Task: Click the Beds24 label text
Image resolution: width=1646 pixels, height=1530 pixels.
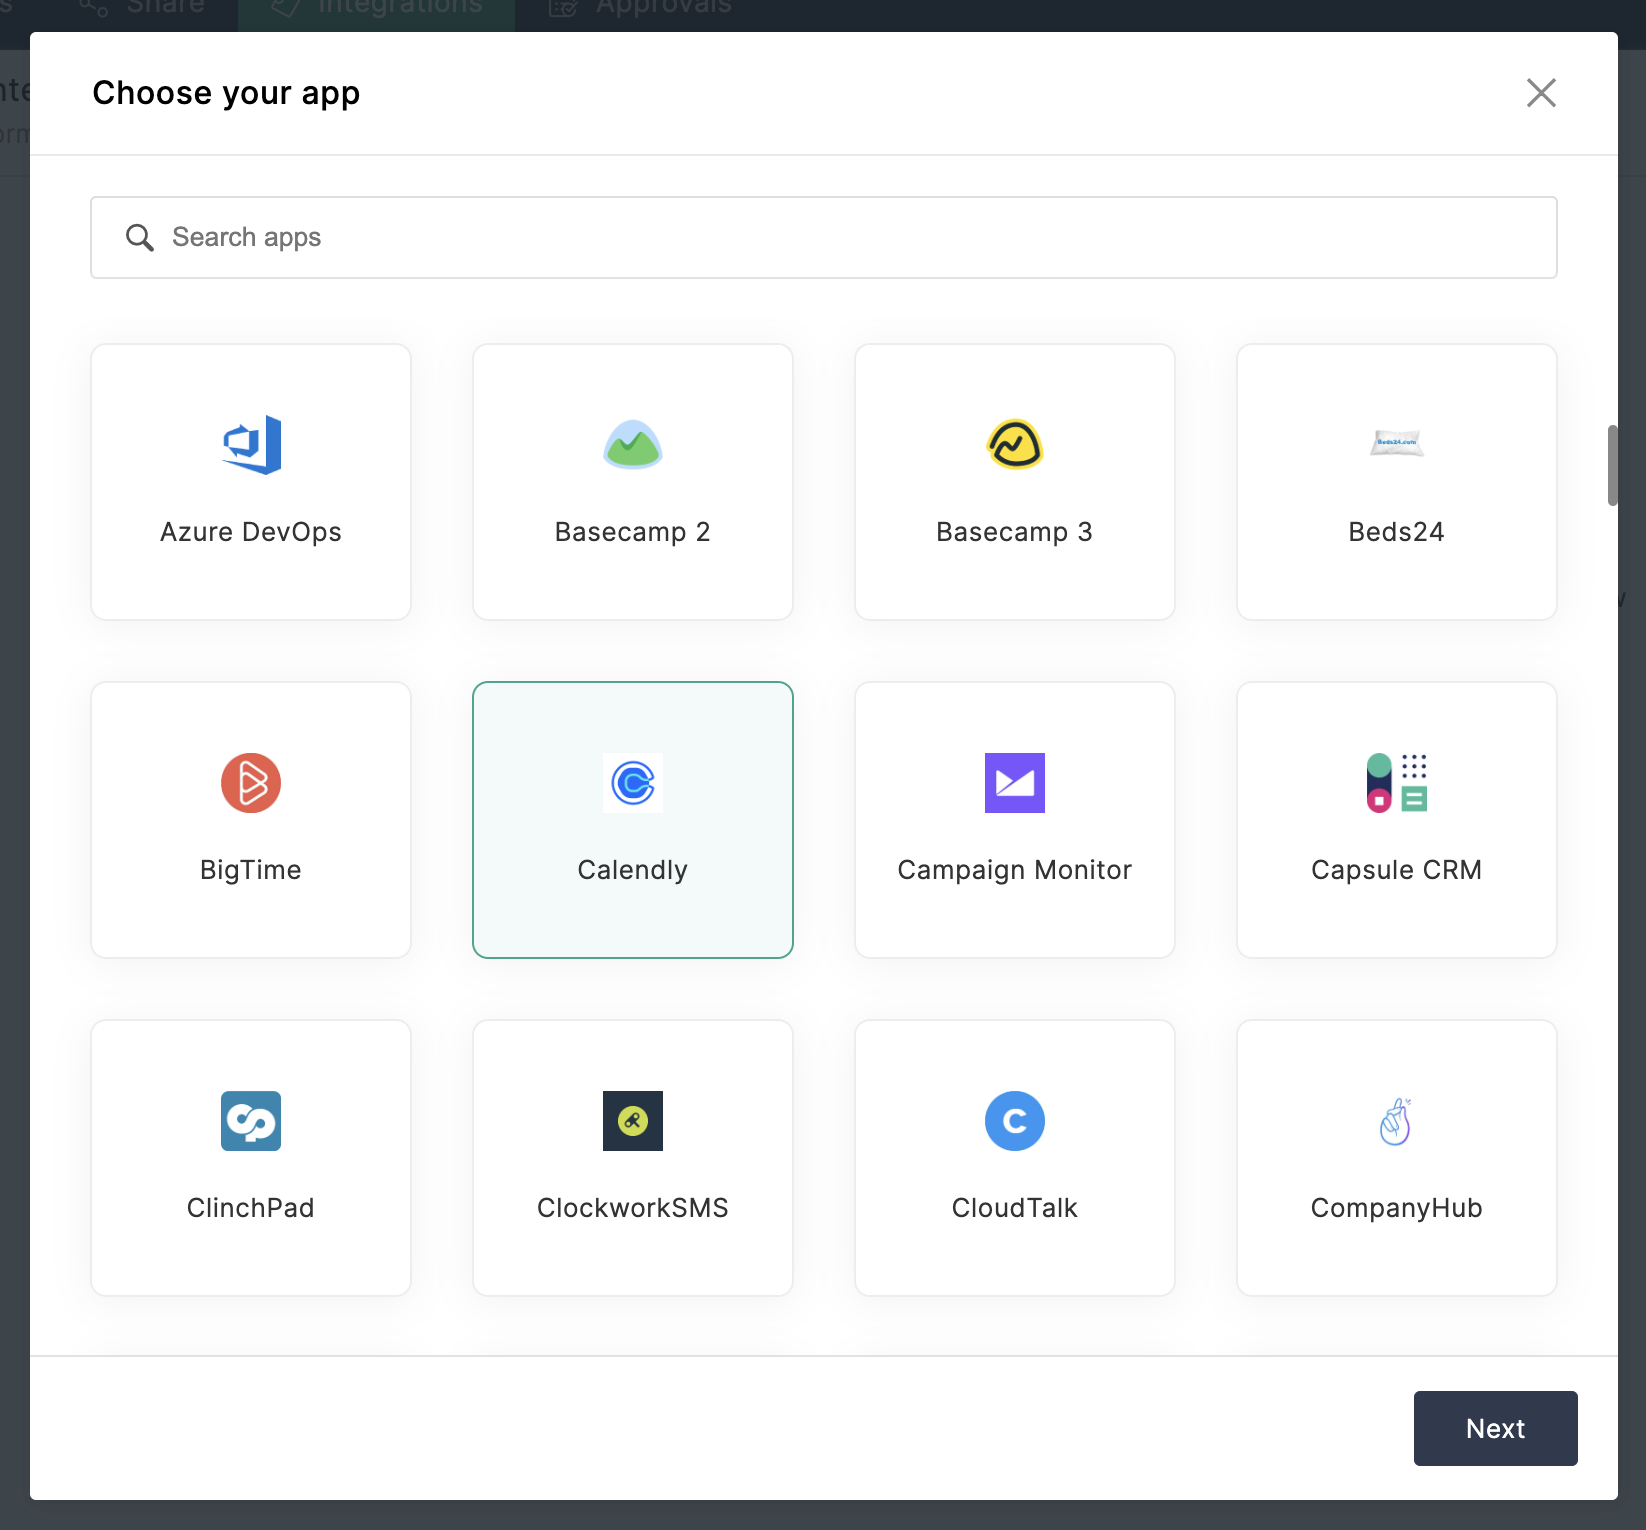Action: [x=1397, y=532]
